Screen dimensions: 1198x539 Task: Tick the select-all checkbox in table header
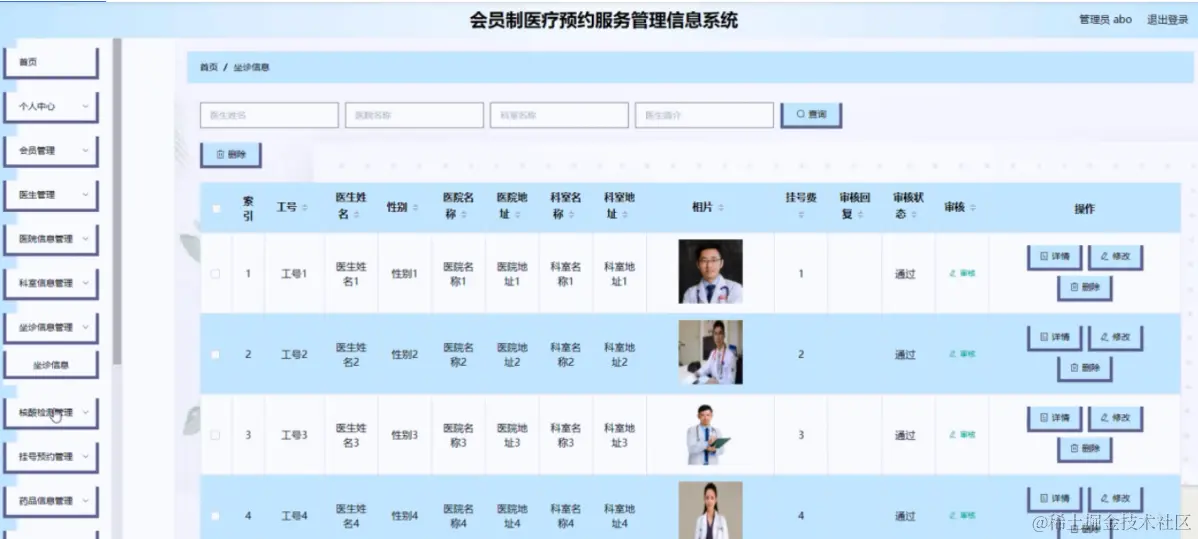(216, 208)
